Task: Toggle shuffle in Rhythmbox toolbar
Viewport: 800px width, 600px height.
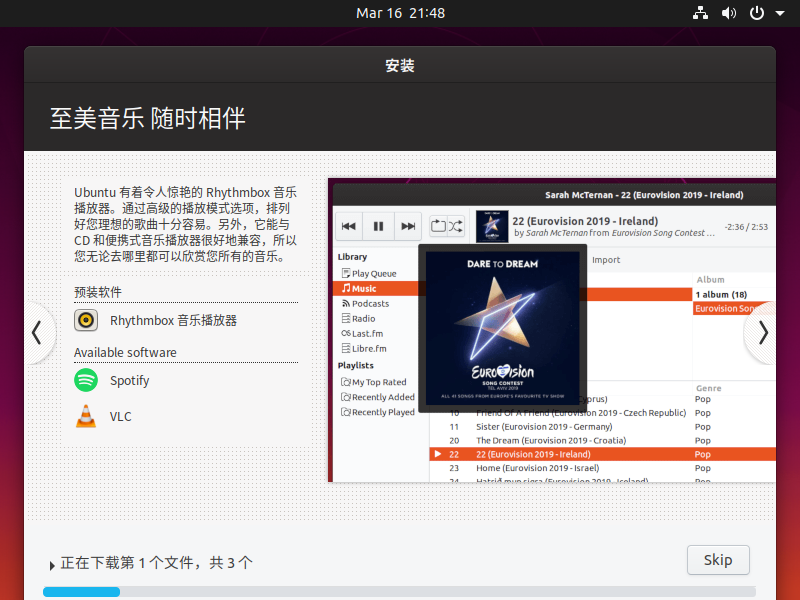Action: click(456, 226)
